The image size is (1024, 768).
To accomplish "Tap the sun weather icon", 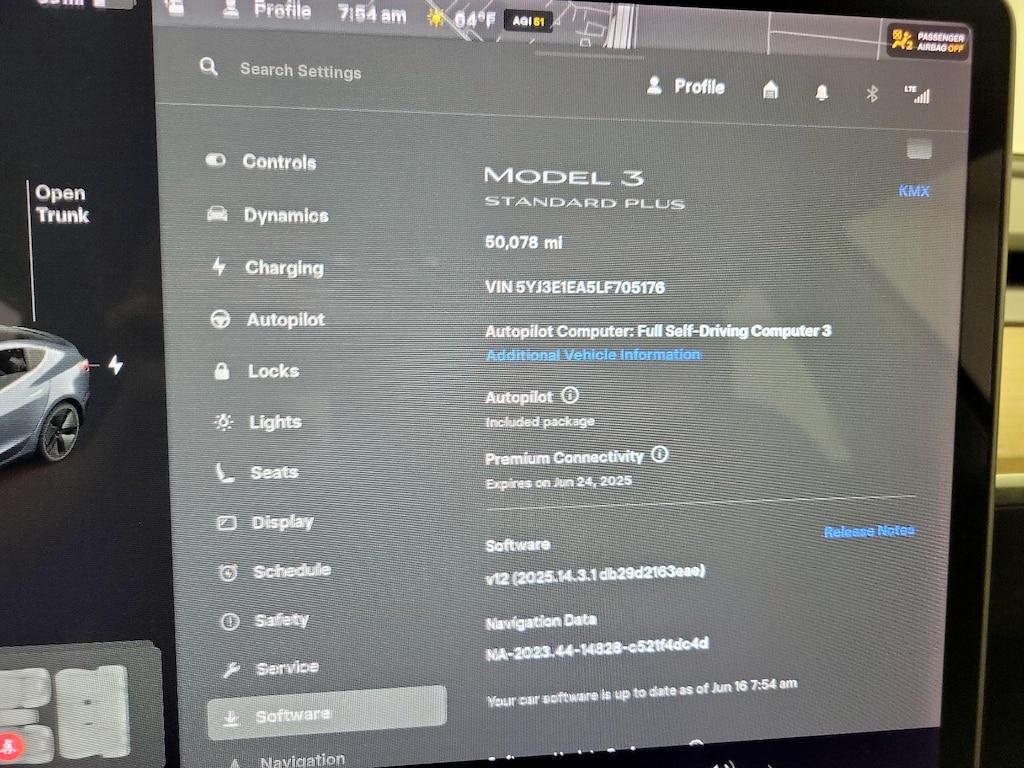I will 435,18.
